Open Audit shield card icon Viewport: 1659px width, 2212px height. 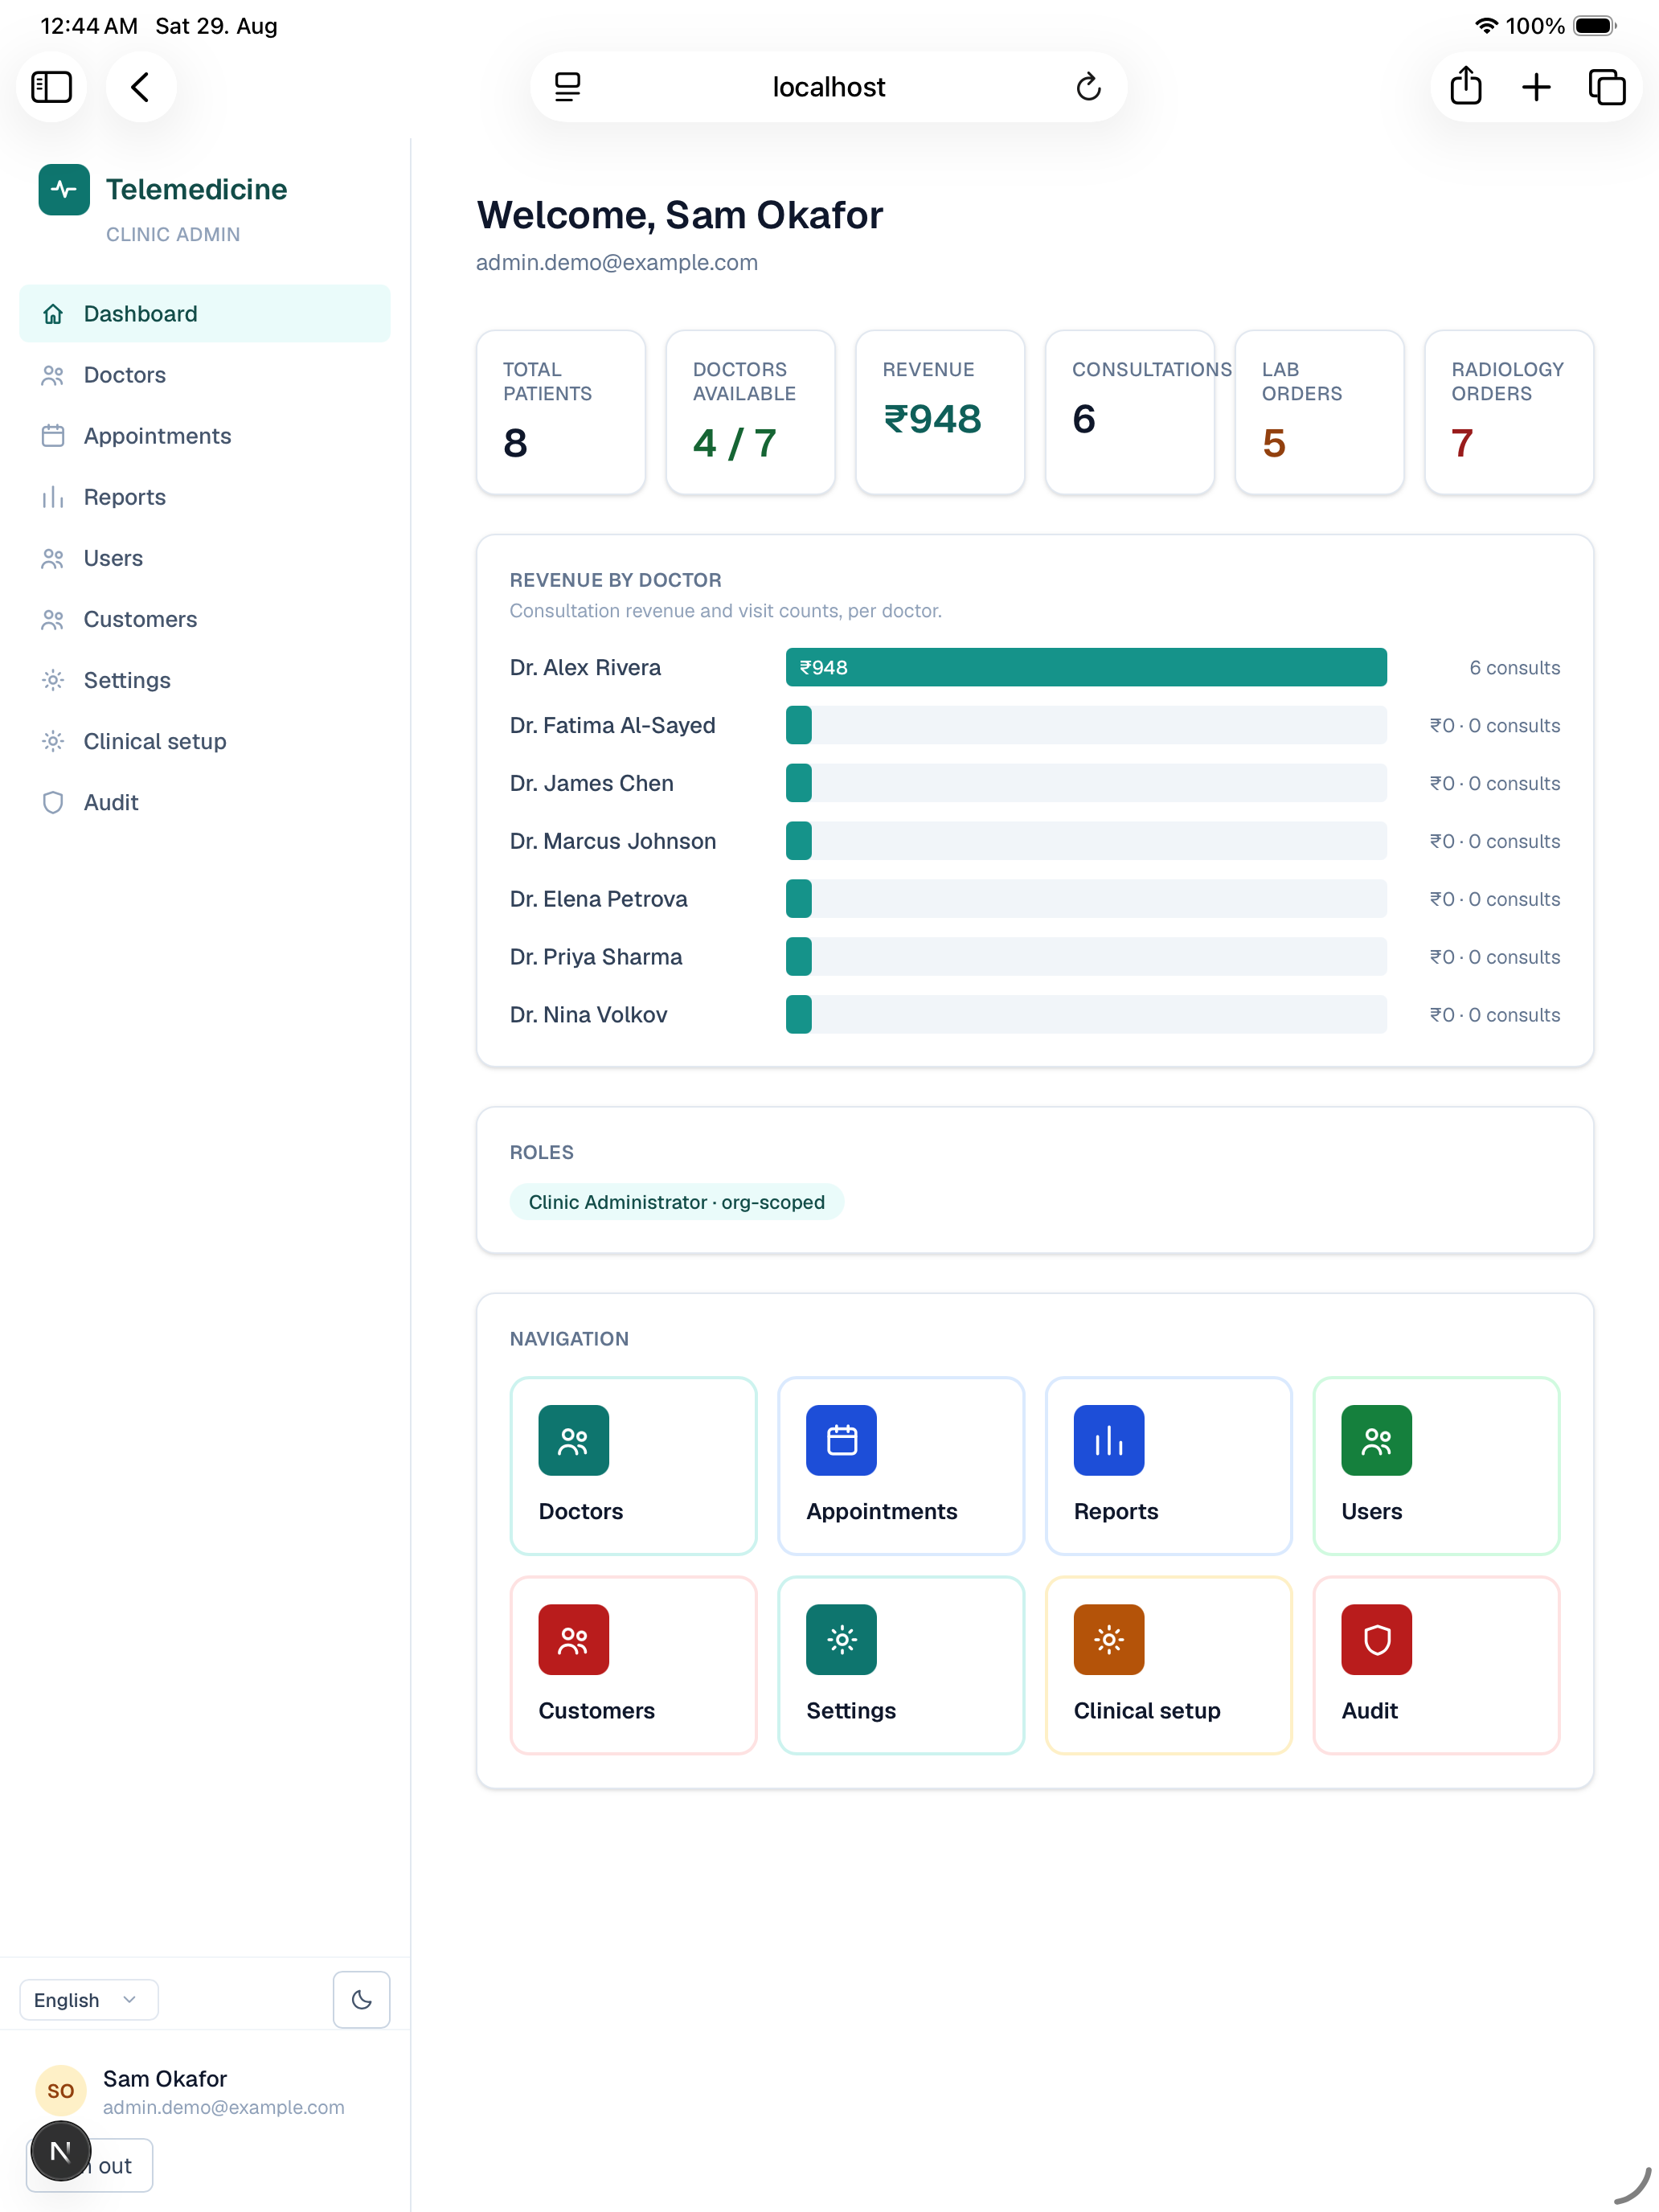click(1376, 1639)
